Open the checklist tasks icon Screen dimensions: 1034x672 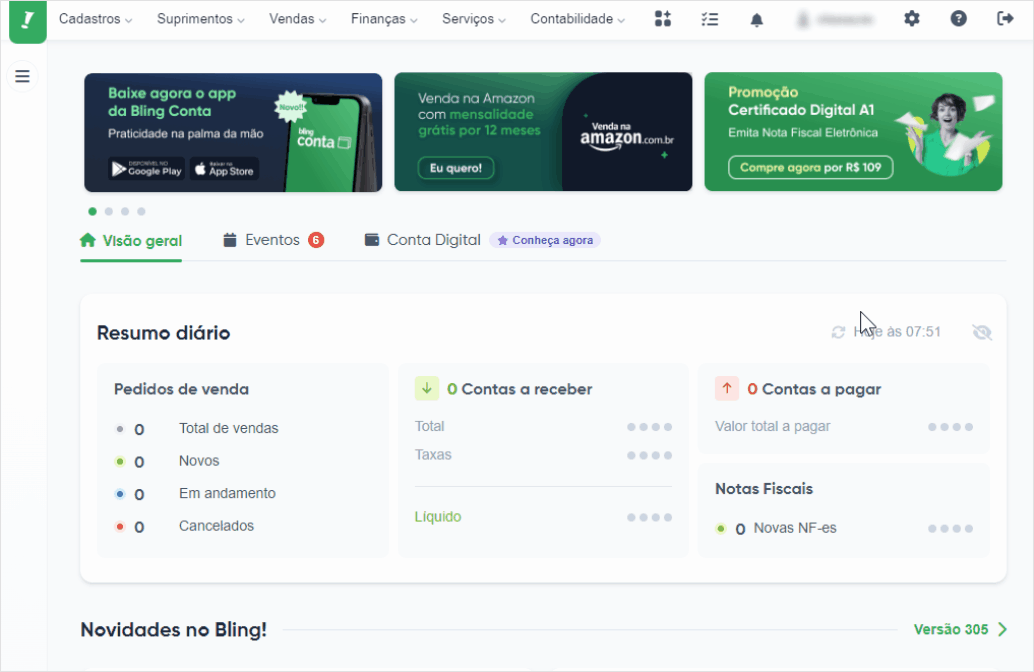pos(710,19)
